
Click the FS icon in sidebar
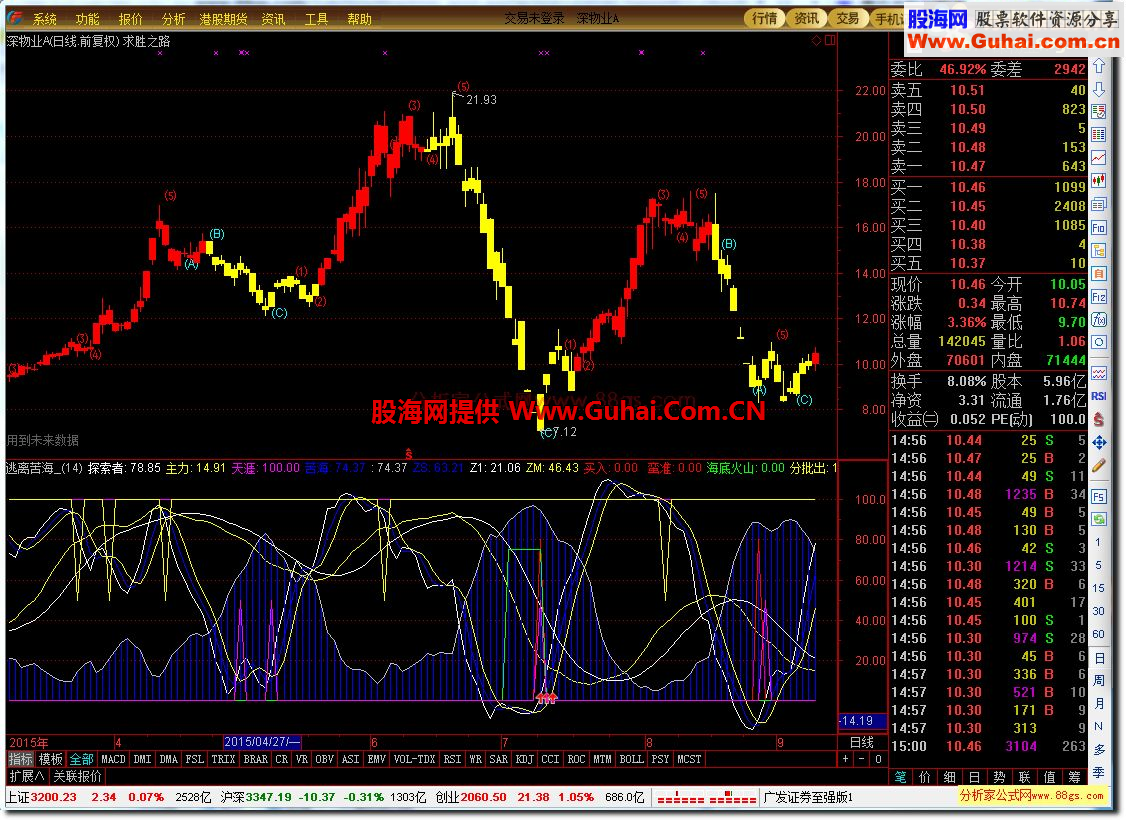point(1099,496)
